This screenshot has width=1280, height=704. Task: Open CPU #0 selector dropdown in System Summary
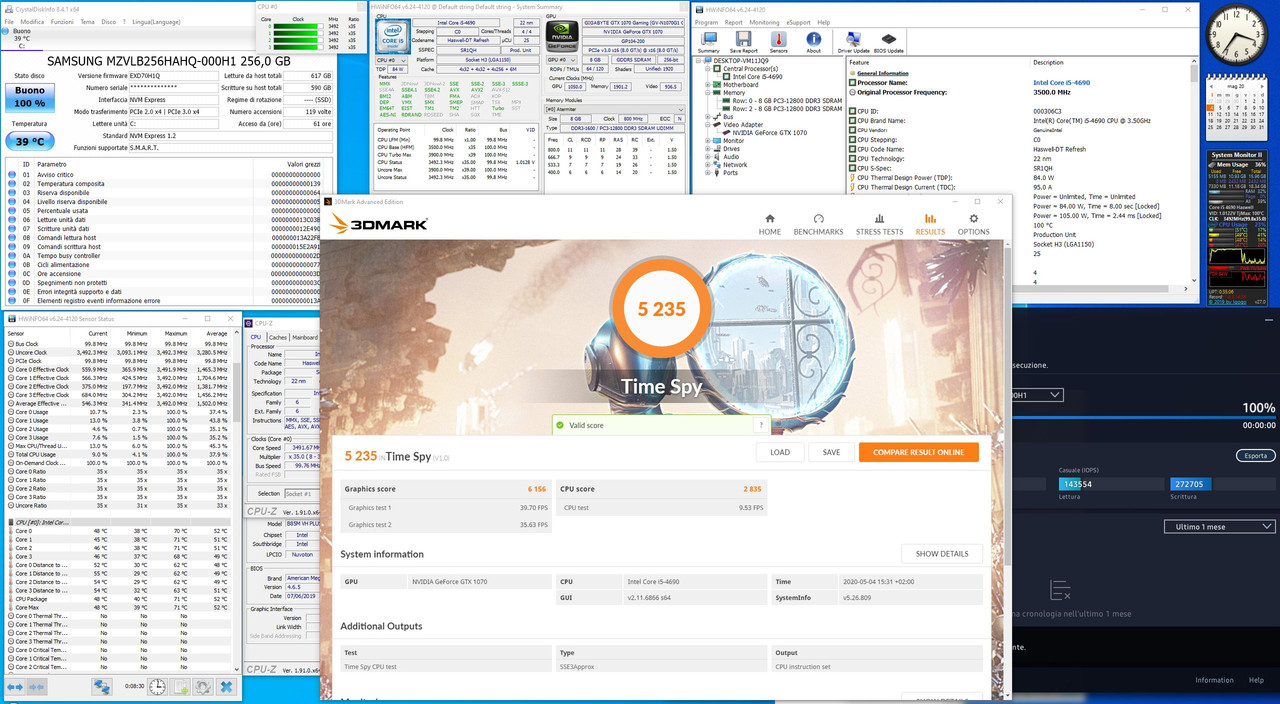[x=392, y=60]
